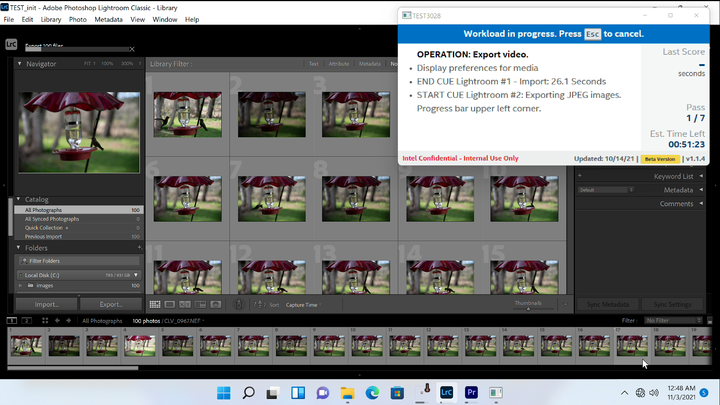Collapse the Navigator panel
The height and width of the screenshot is (405, 720).
click(x=19, y=64)
